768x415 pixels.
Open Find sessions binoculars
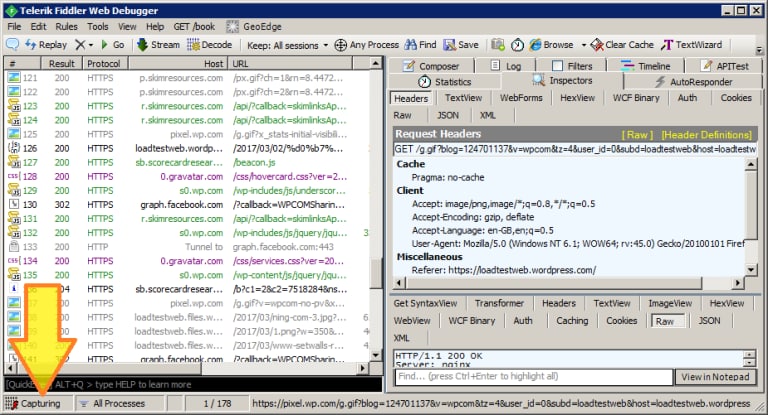click(x=420, y=45)
